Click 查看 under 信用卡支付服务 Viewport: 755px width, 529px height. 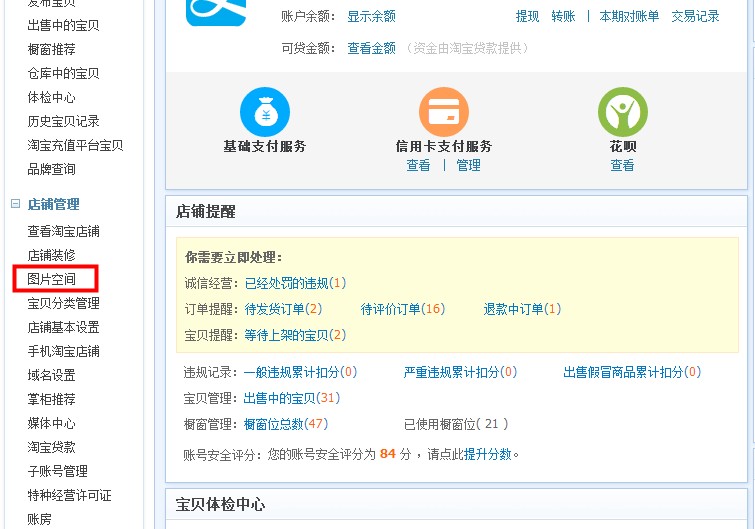(x=418, y=166)
